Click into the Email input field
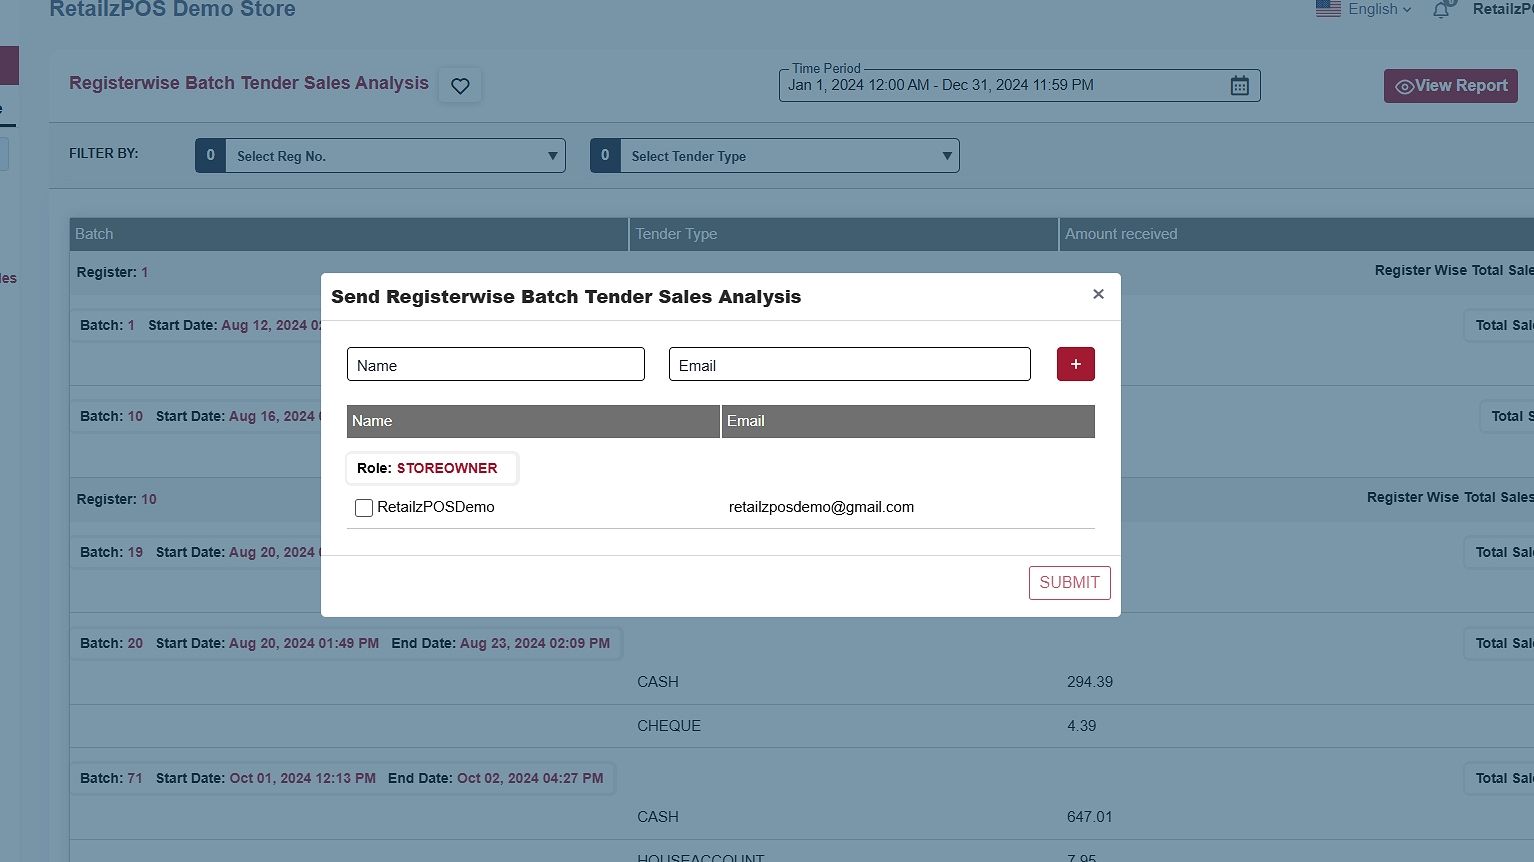 tap(849, 365)
